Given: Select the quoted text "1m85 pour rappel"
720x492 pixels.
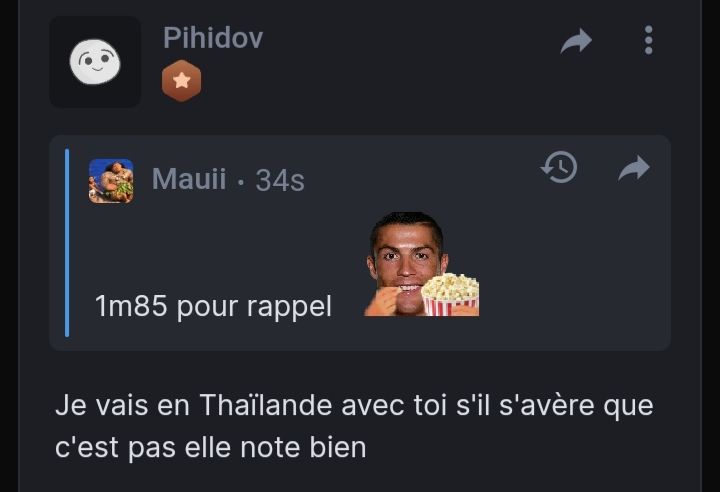Looking at the screenshot, I should click(x=213, y=306).
